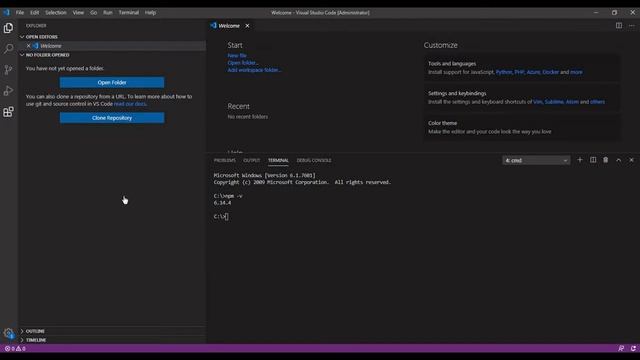
Task: Restore down the VS Code window
Action: pyautogui.click(x=614, y=13)
